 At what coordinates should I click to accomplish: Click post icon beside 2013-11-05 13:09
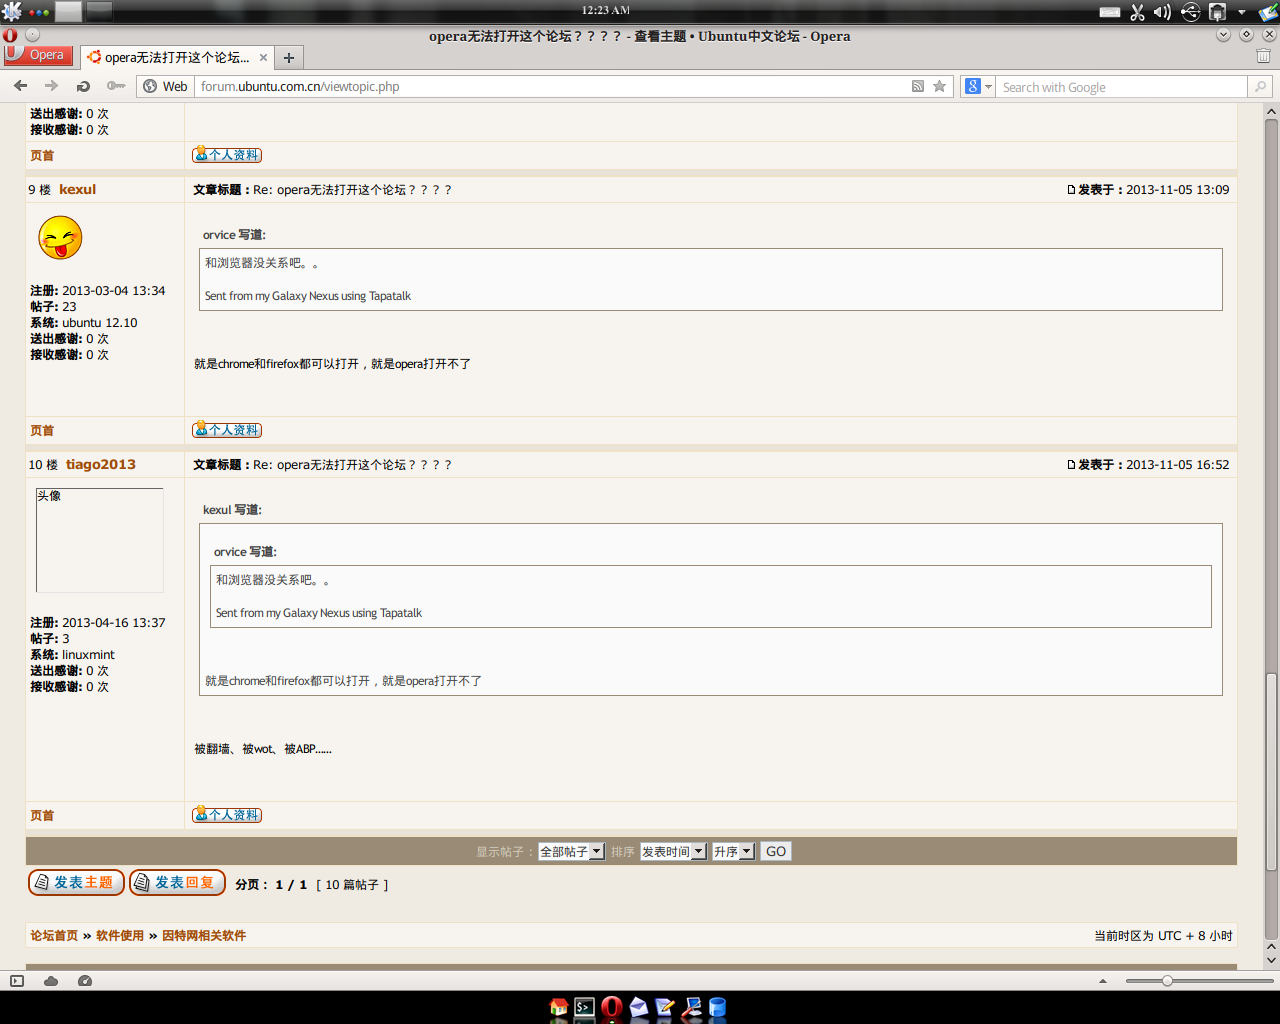point(1071,190)
